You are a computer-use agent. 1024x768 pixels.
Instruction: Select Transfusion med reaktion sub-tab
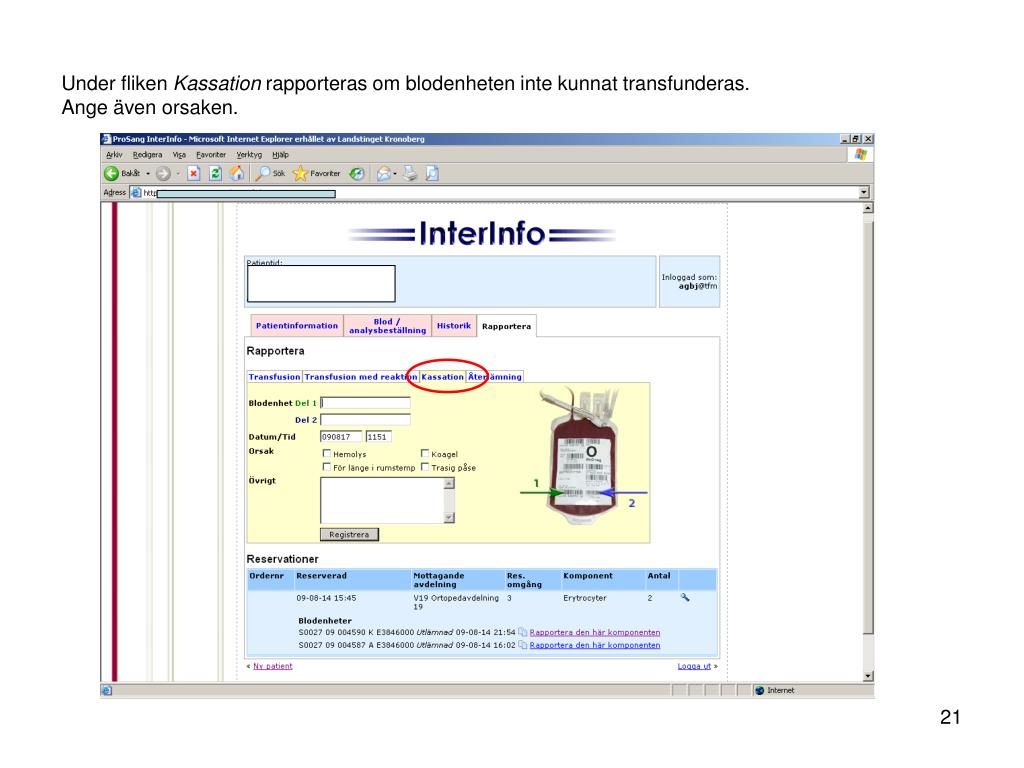(x=360, y=377)
